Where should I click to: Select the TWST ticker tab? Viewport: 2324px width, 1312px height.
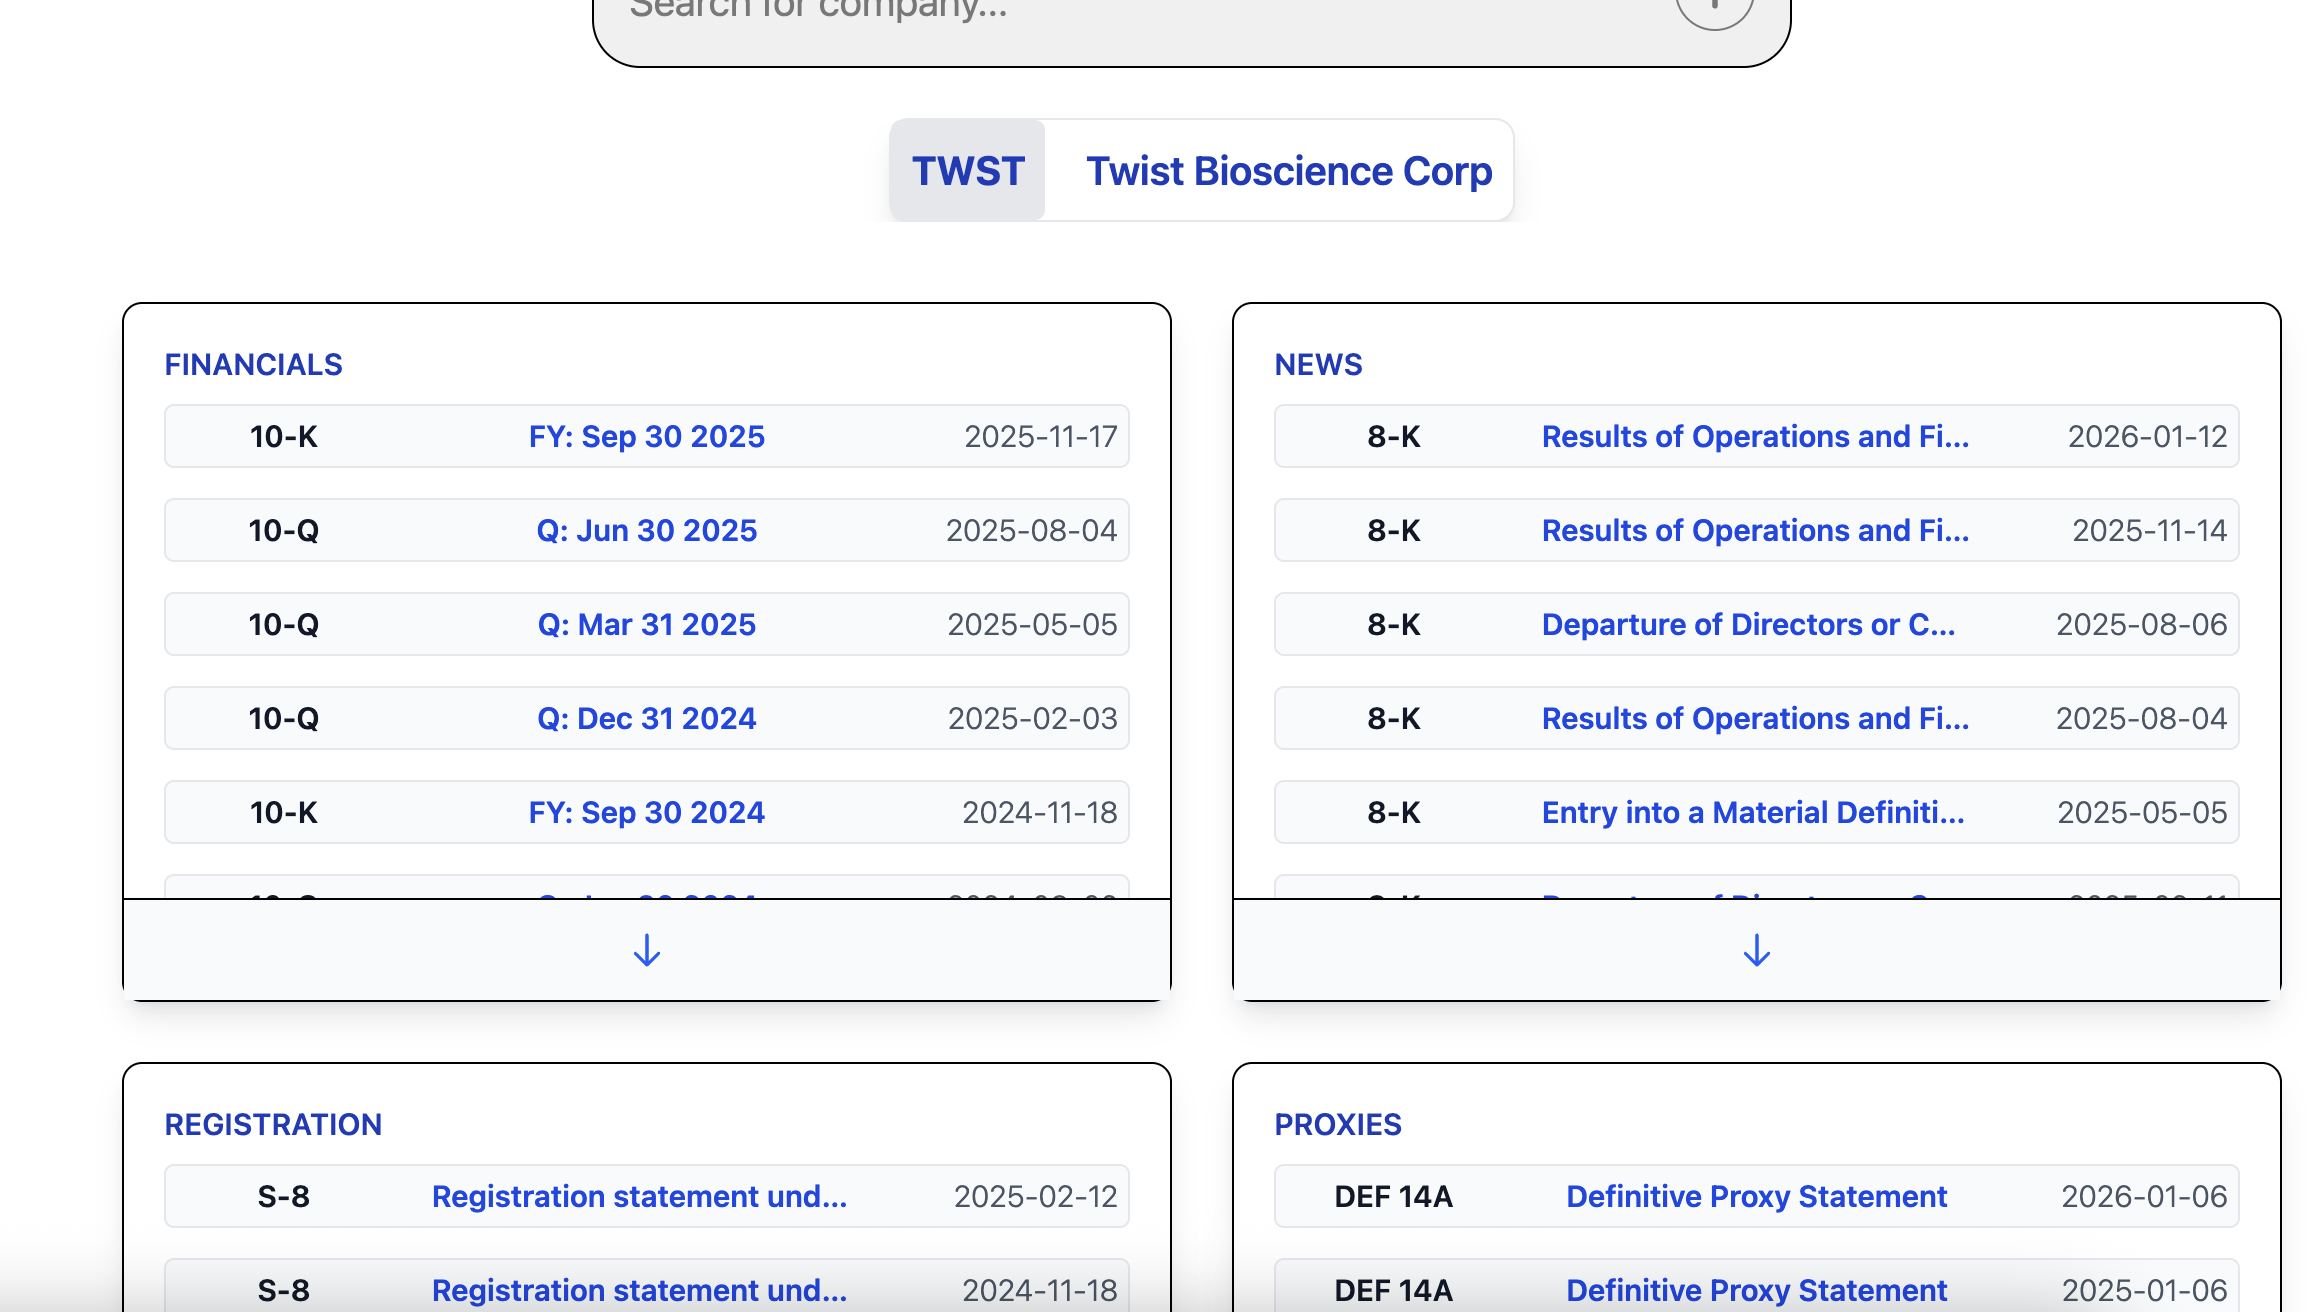point(967,170)
